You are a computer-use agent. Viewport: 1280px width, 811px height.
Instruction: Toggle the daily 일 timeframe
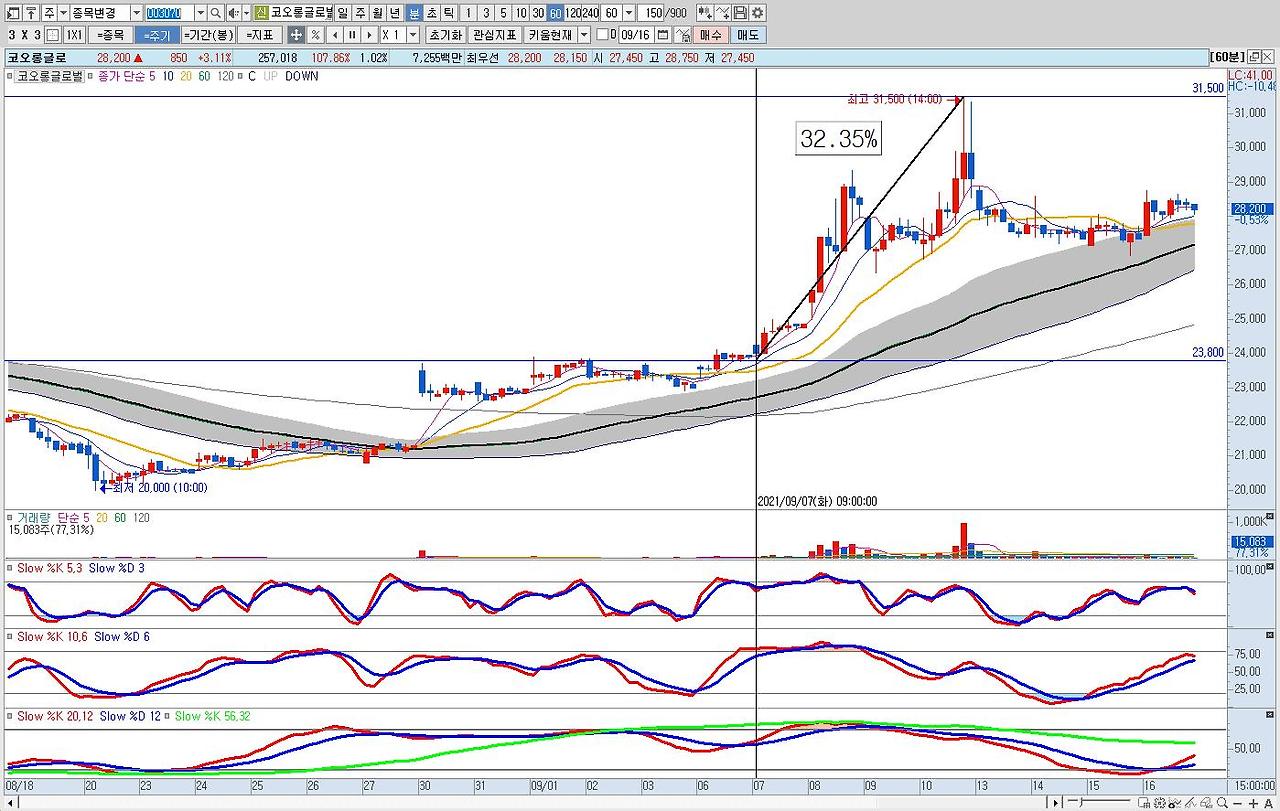[x=343, y=13]
